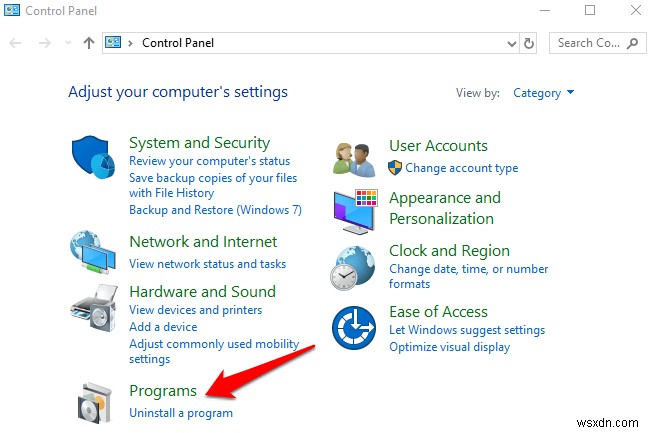The height and width of the screenshot is (433, 650).
Task: Open the View by Category dropdown
Action: pyautogui.click(x=543, y=93)
